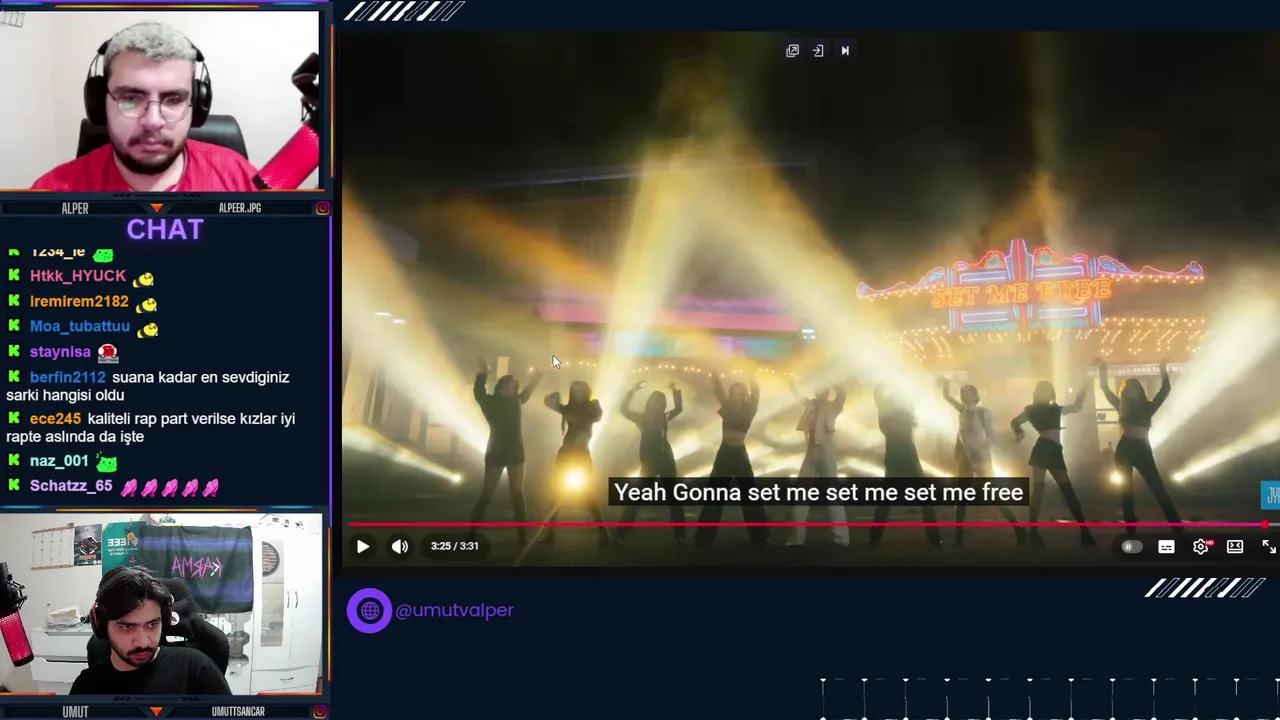This screenshot has width=1280, height=720.
Task: Select chat user Schatzz_65
Action: (x=71, y=486)
